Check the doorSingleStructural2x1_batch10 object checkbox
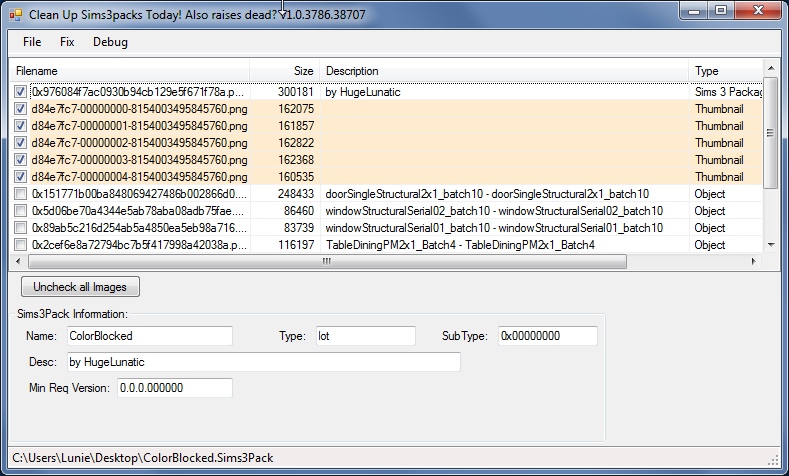 [x=21, y=194]
